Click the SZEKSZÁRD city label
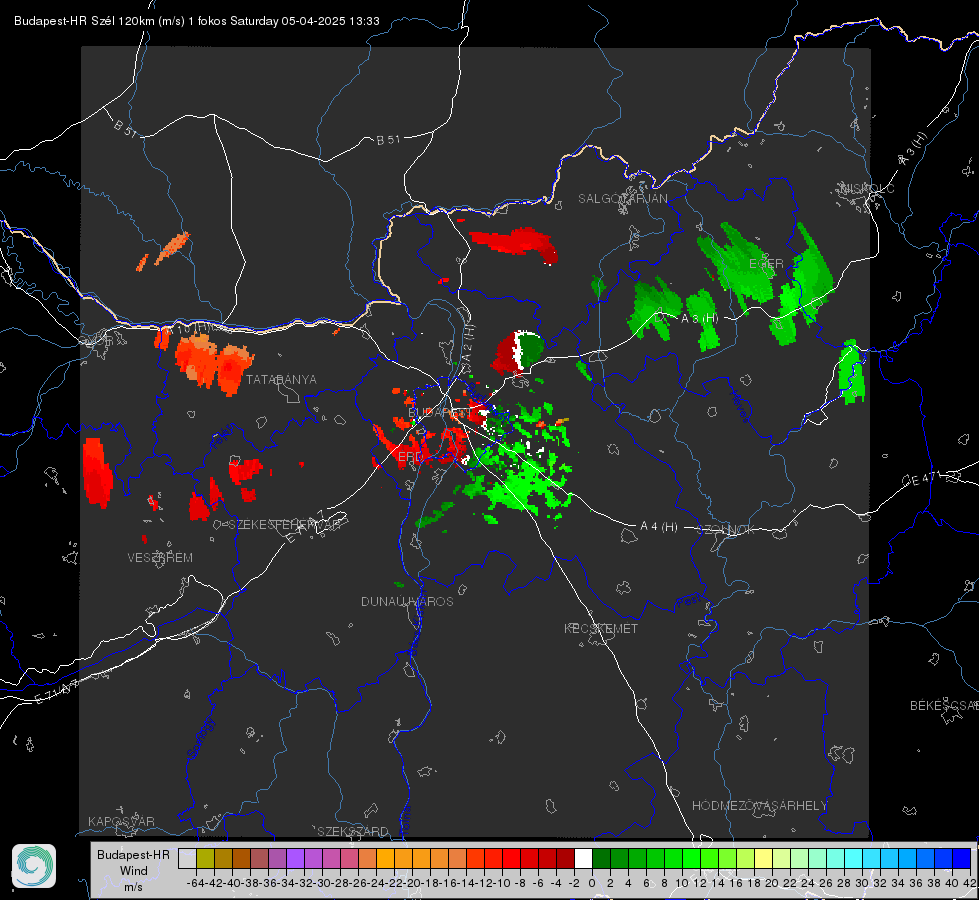Screen dimensions: 979x900 (x=353, y=831)
